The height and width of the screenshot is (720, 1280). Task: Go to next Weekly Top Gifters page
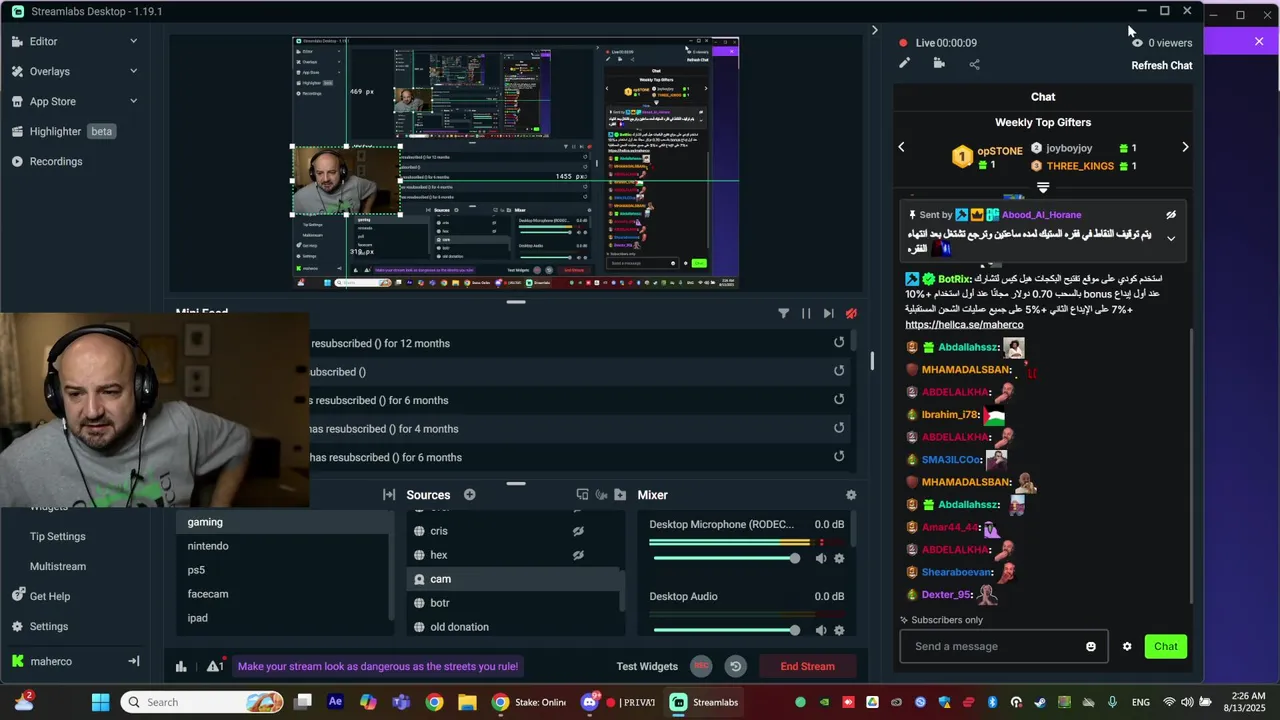tap(1185, 147)
